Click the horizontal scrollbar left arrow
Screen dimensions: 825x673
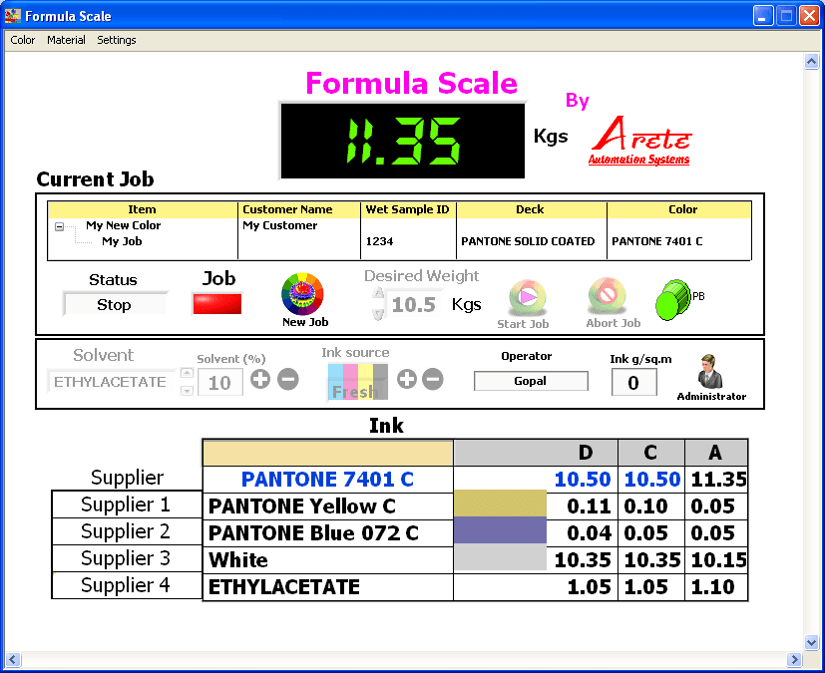(13, 659)
